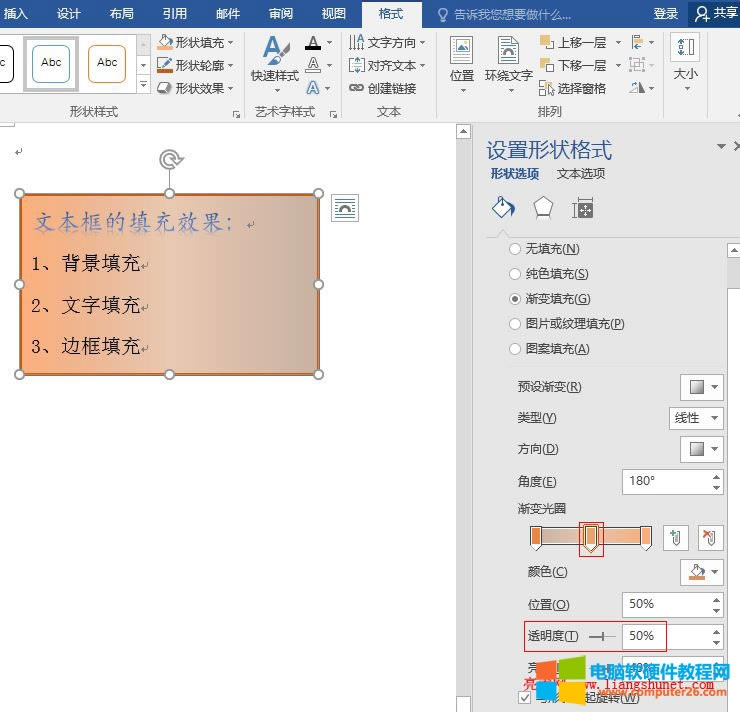Screen dimensions: 740x712
Task: Choose the 图案填充 pattern fill radio
Action: [515, 349]
